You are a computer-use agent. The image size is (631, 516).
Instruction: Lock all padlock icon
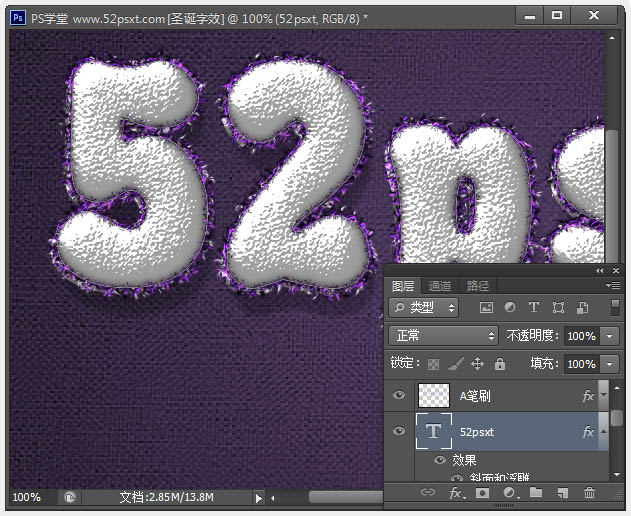(x=500, y=364)
